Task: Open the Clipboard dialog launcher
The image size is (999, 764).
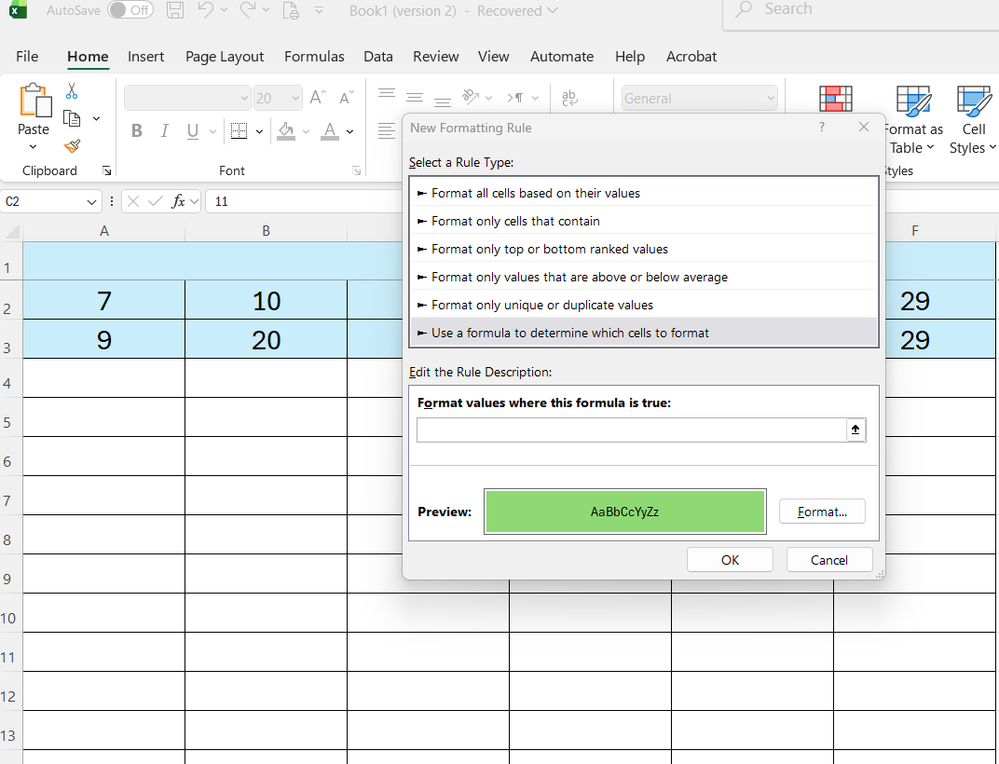Action: click(x=106, y=171)
